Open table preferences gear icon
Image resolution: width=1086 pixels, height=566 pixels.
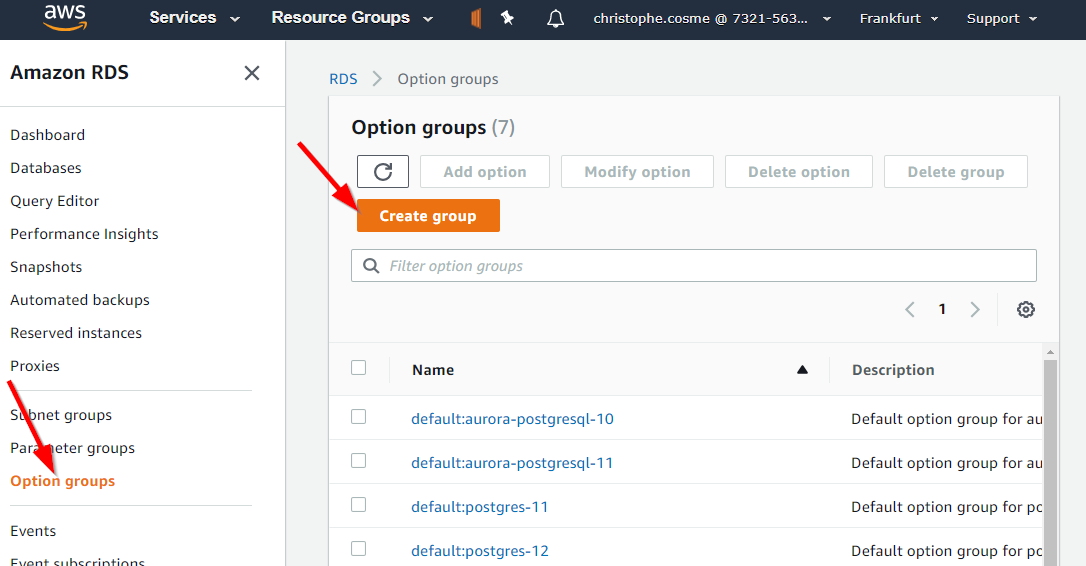tap(1026, 309)
